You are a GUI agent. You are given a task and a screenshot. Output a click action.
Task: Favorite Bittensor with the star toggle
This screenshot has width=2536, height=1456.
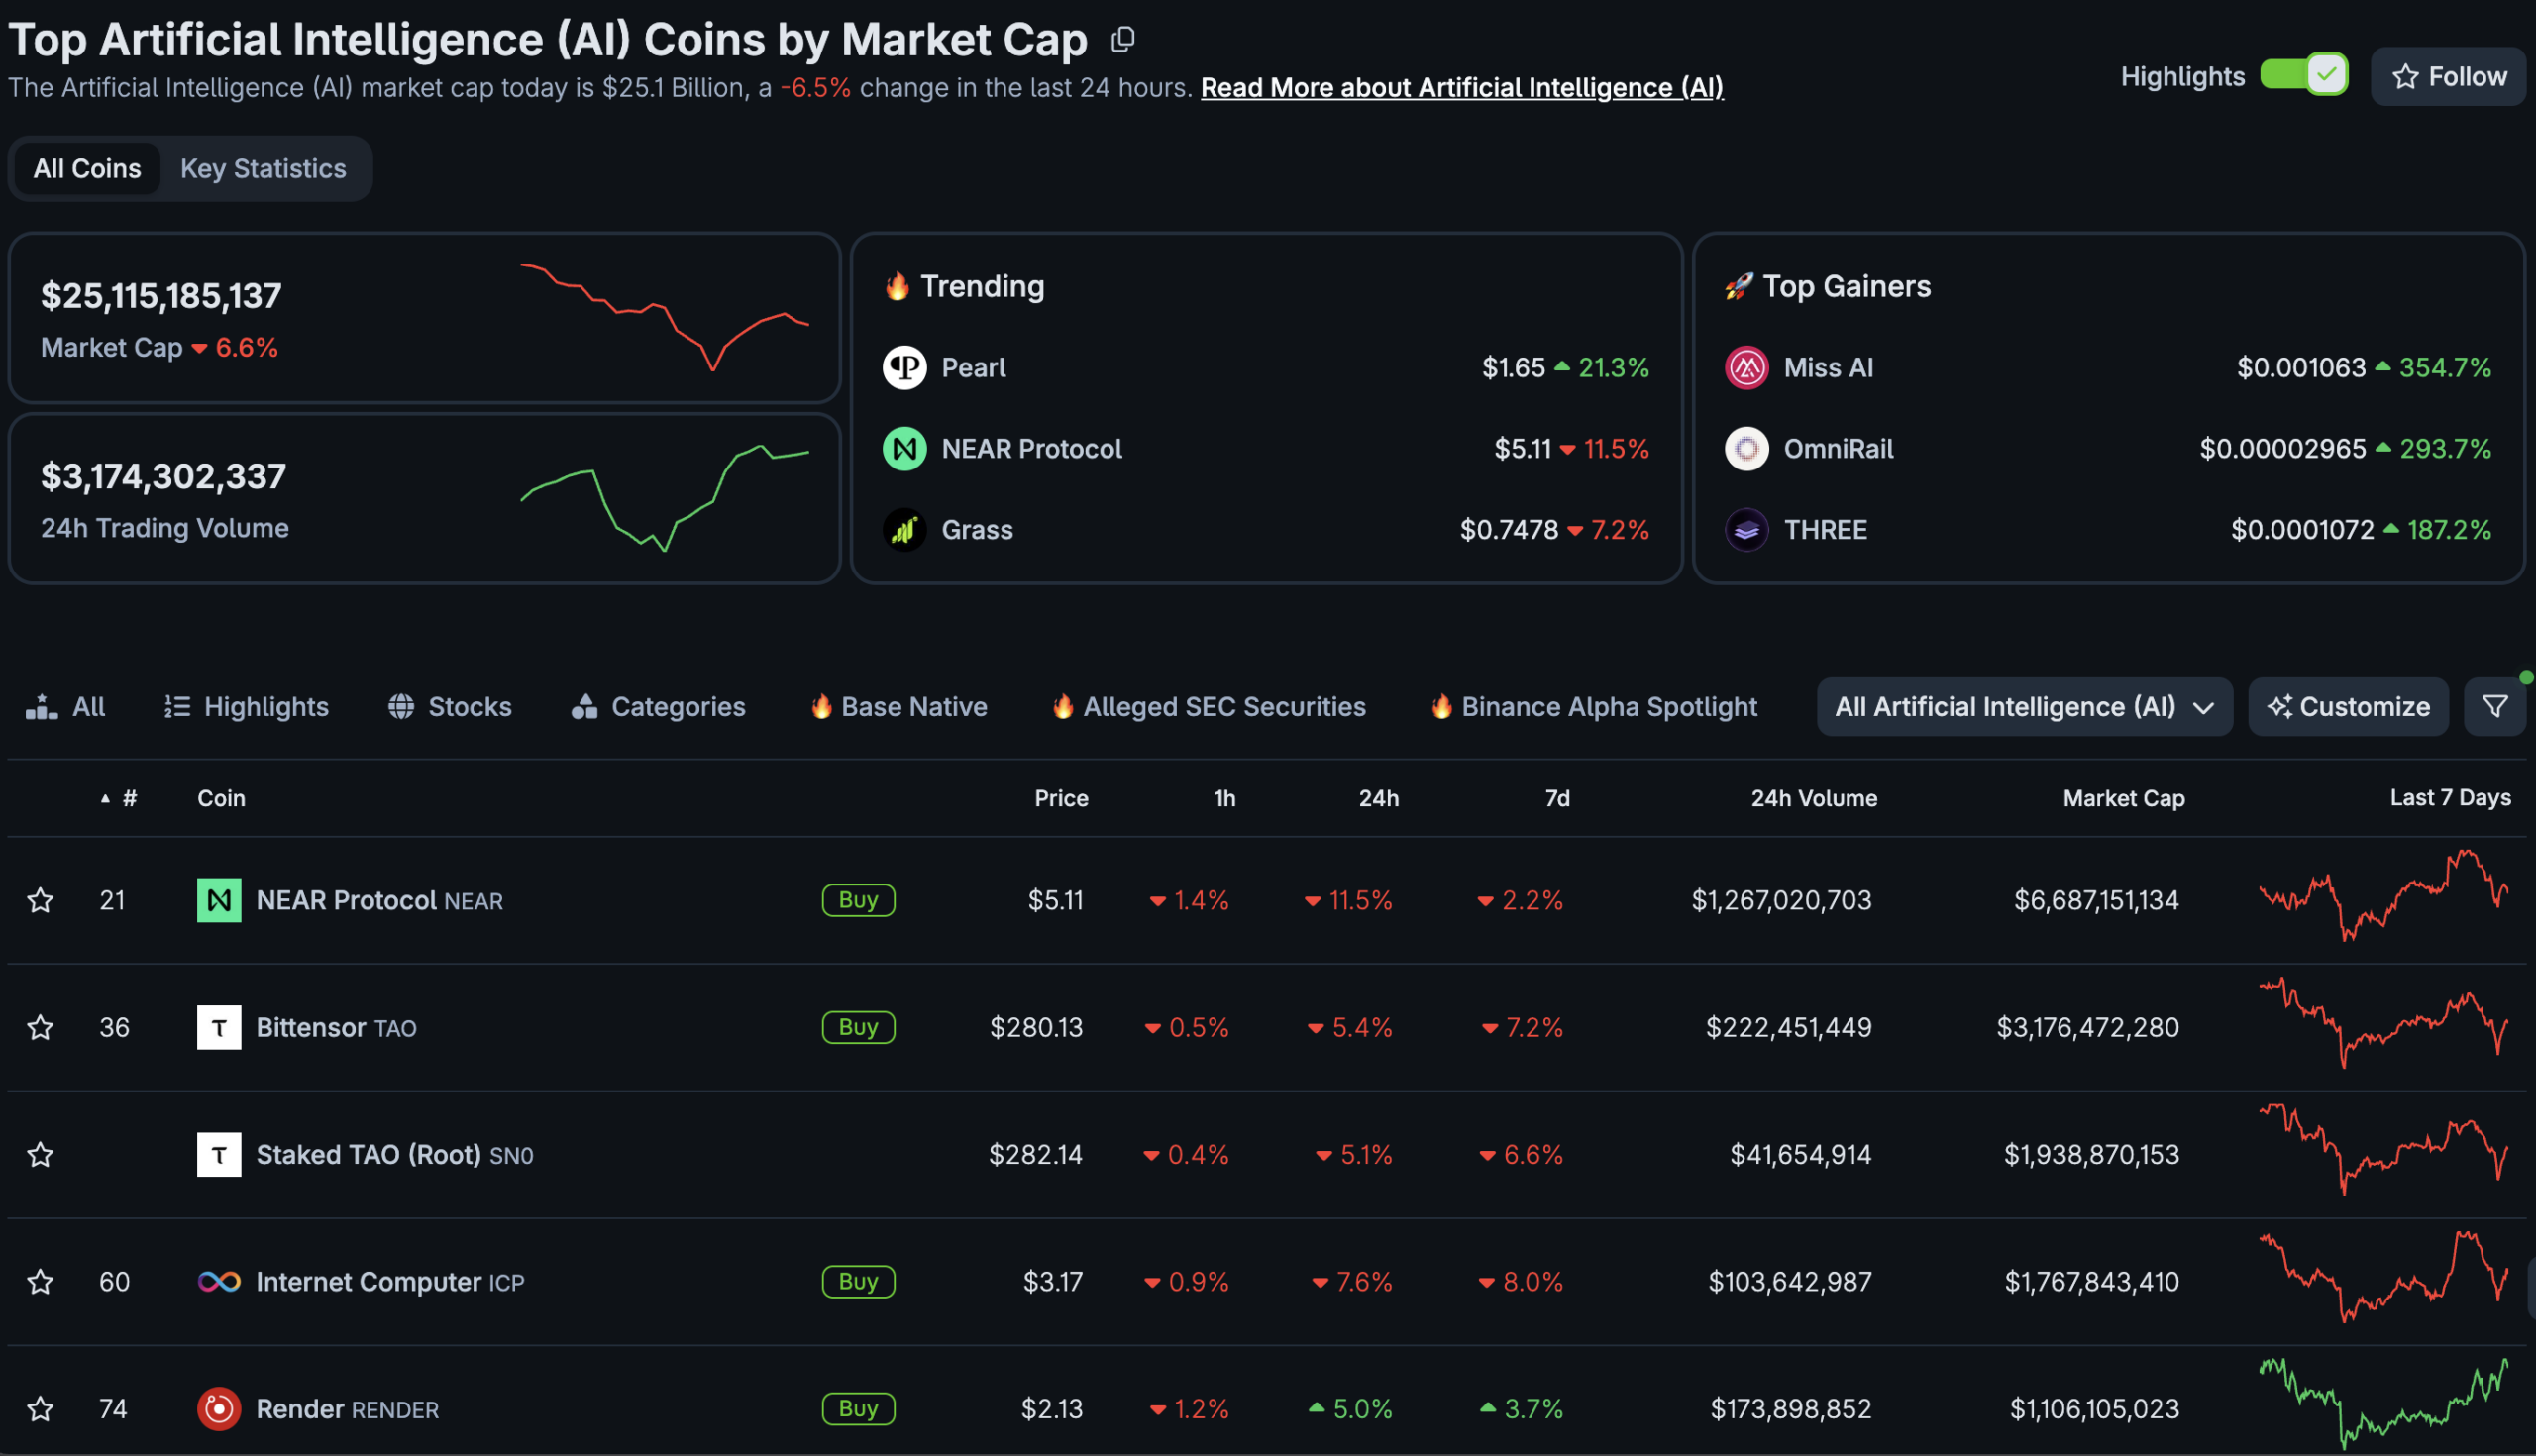[40, 1027]
